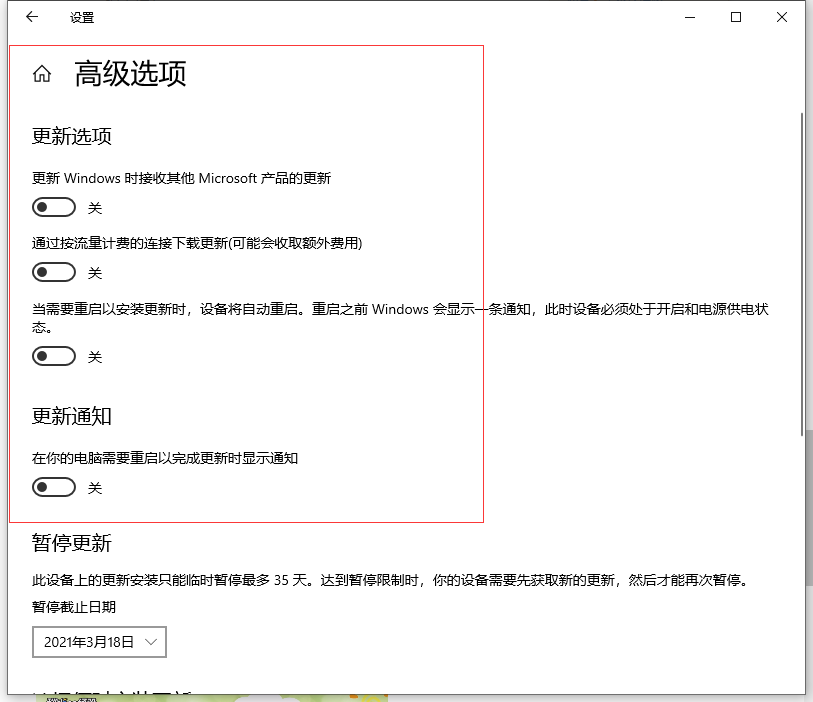Image resolution: width=813 pixels, height=702 pixels.
Task: Close the 设置 window
Action: tap(782, 17)
